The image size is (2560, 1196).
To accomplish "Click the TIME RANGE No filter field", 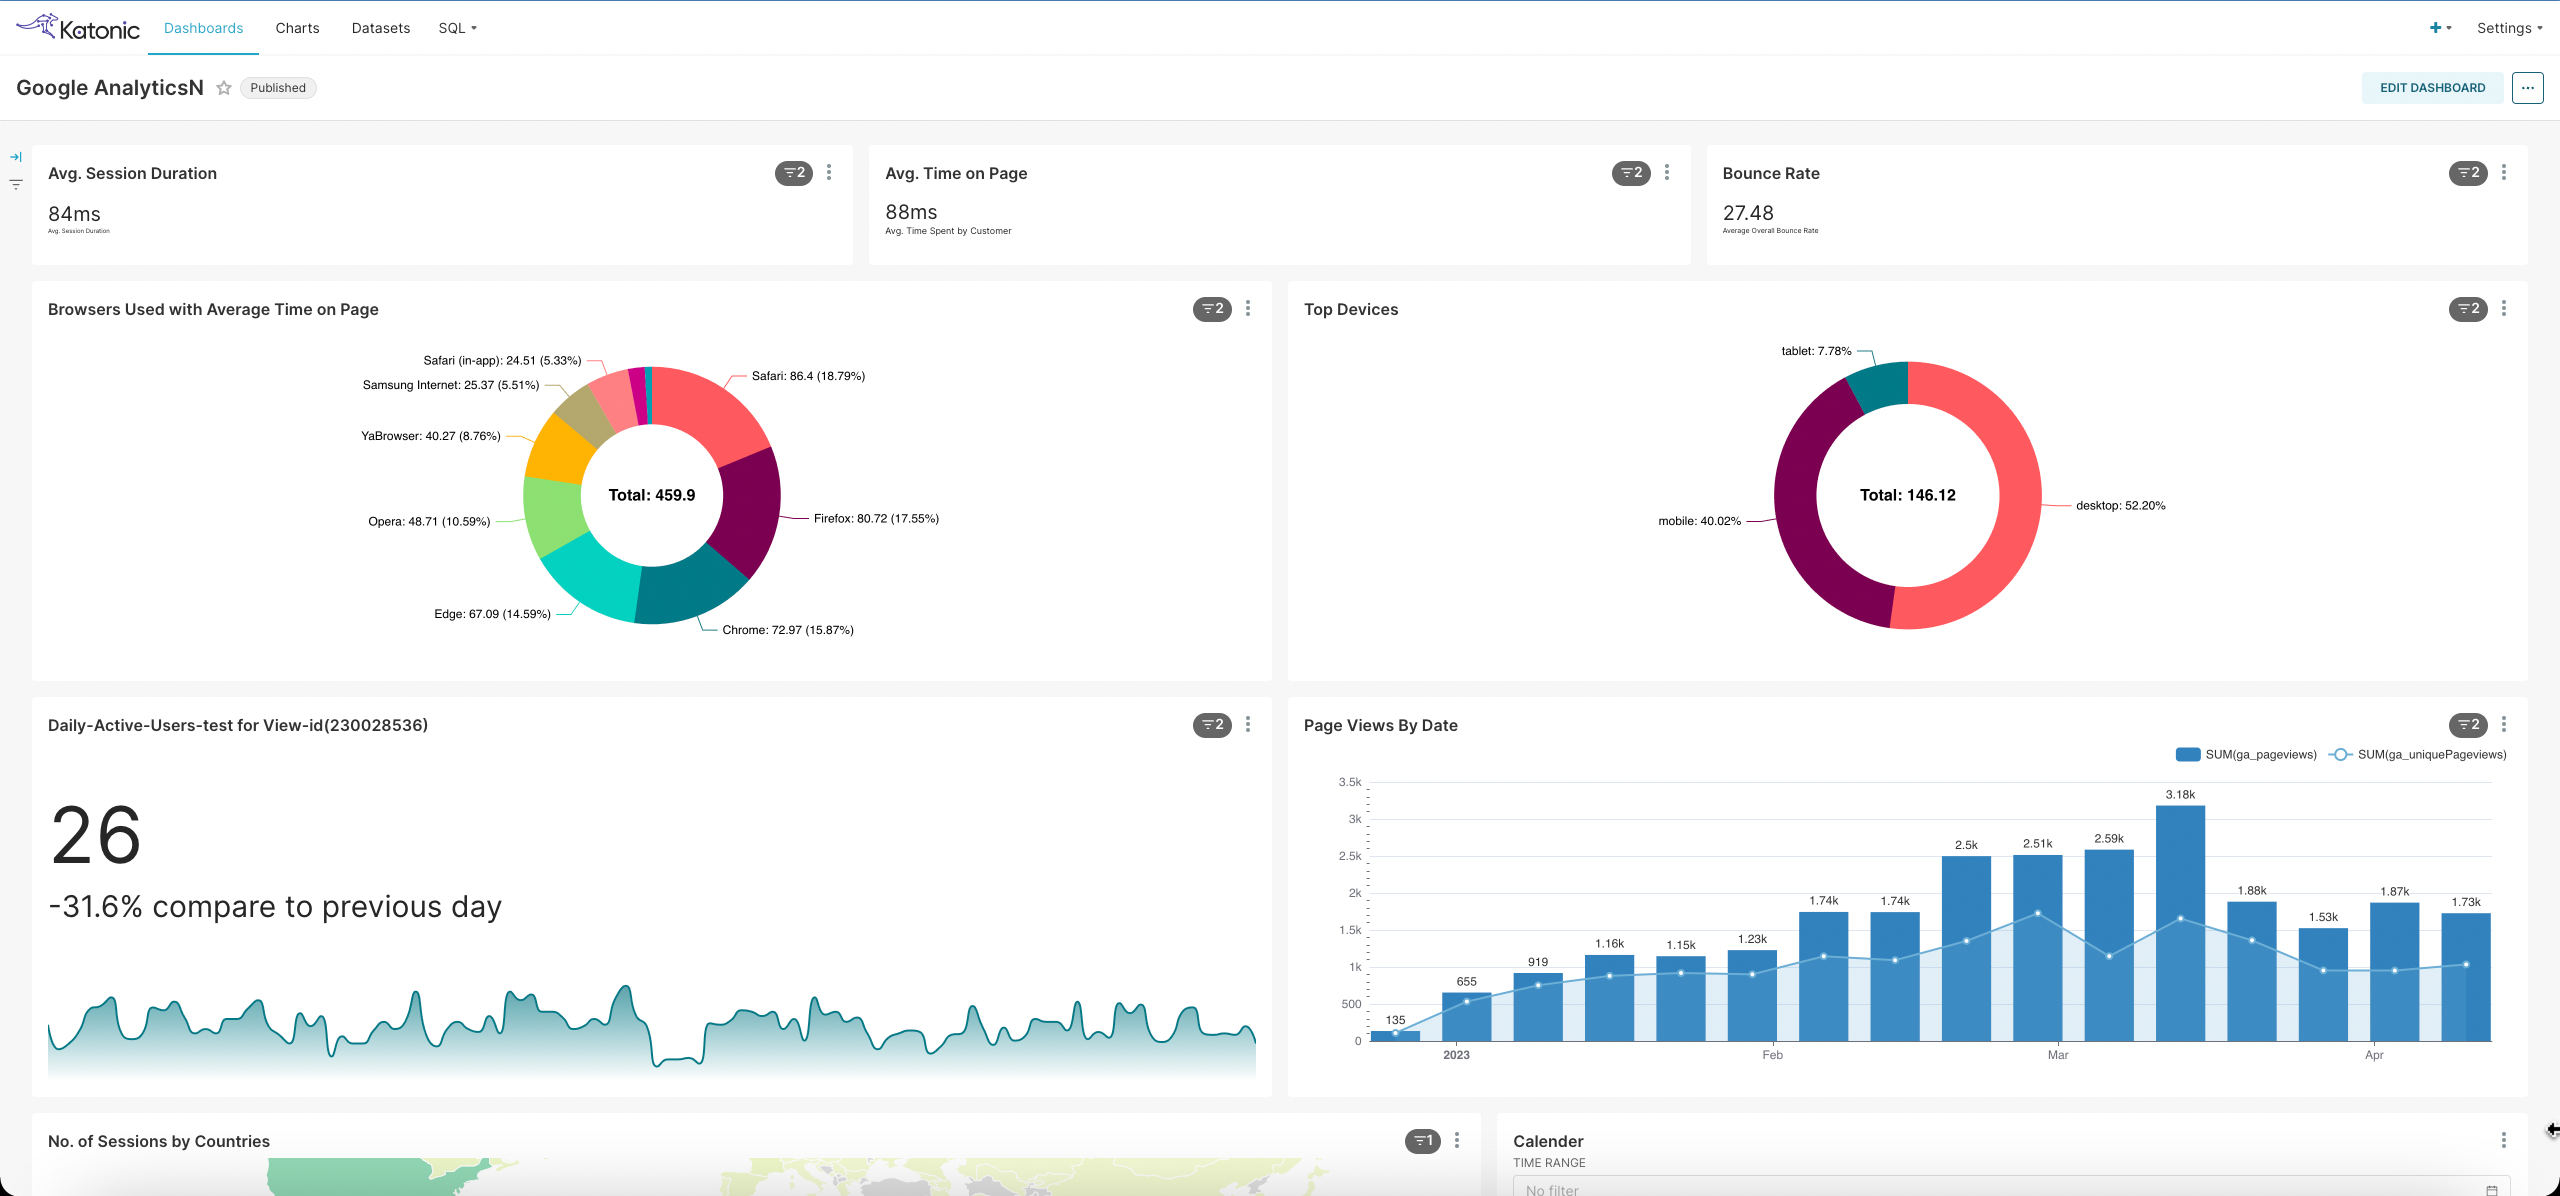I will (2011, 1188).
